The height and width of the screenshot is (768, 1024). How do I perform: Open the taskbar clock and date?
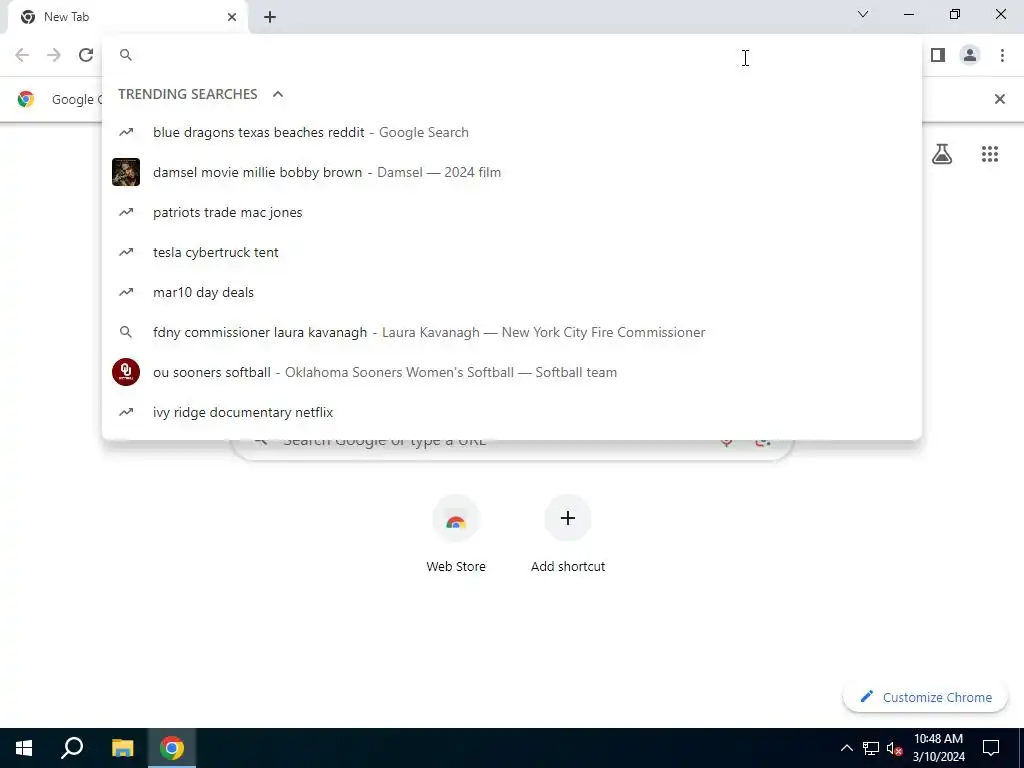[x=938, y=748]
